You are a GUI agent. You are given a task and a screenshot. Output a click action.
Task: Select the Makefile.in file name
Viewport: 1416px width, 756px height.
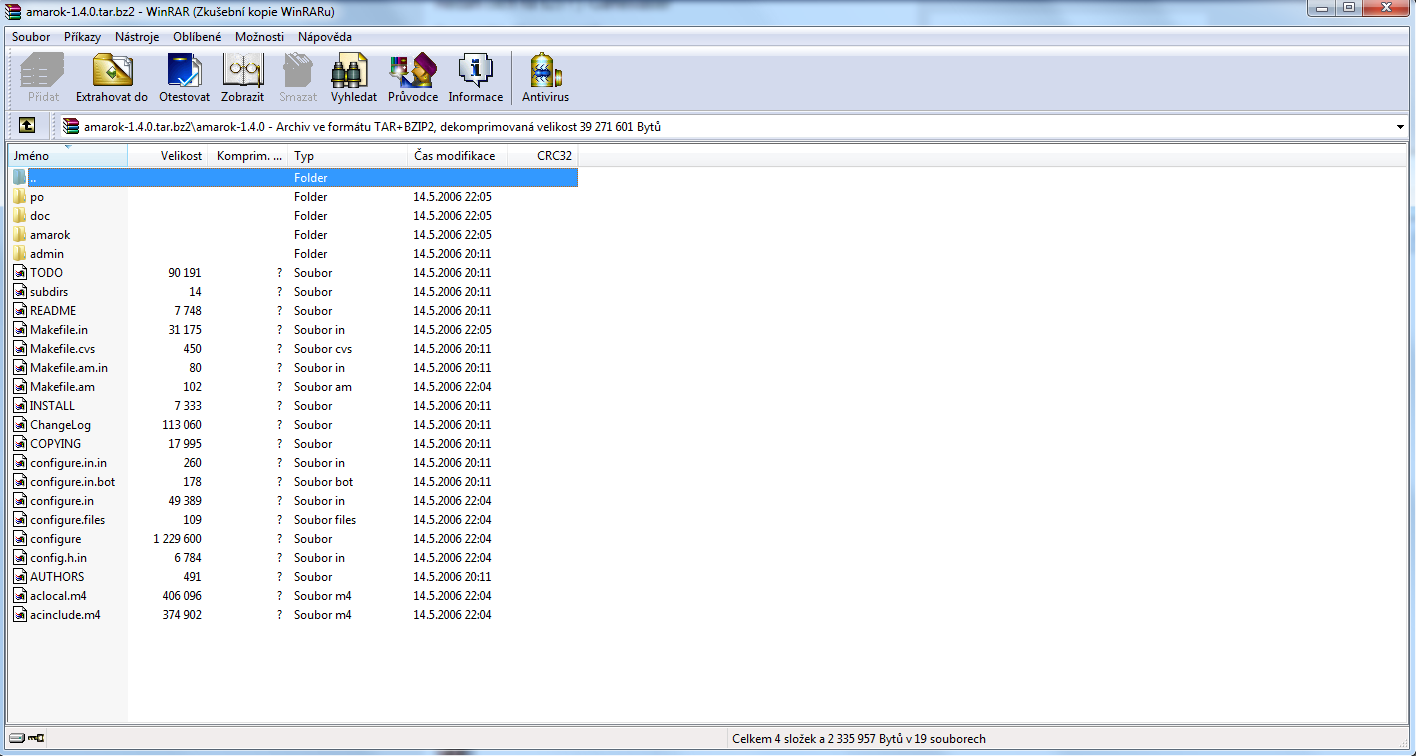tap(59, 330)
